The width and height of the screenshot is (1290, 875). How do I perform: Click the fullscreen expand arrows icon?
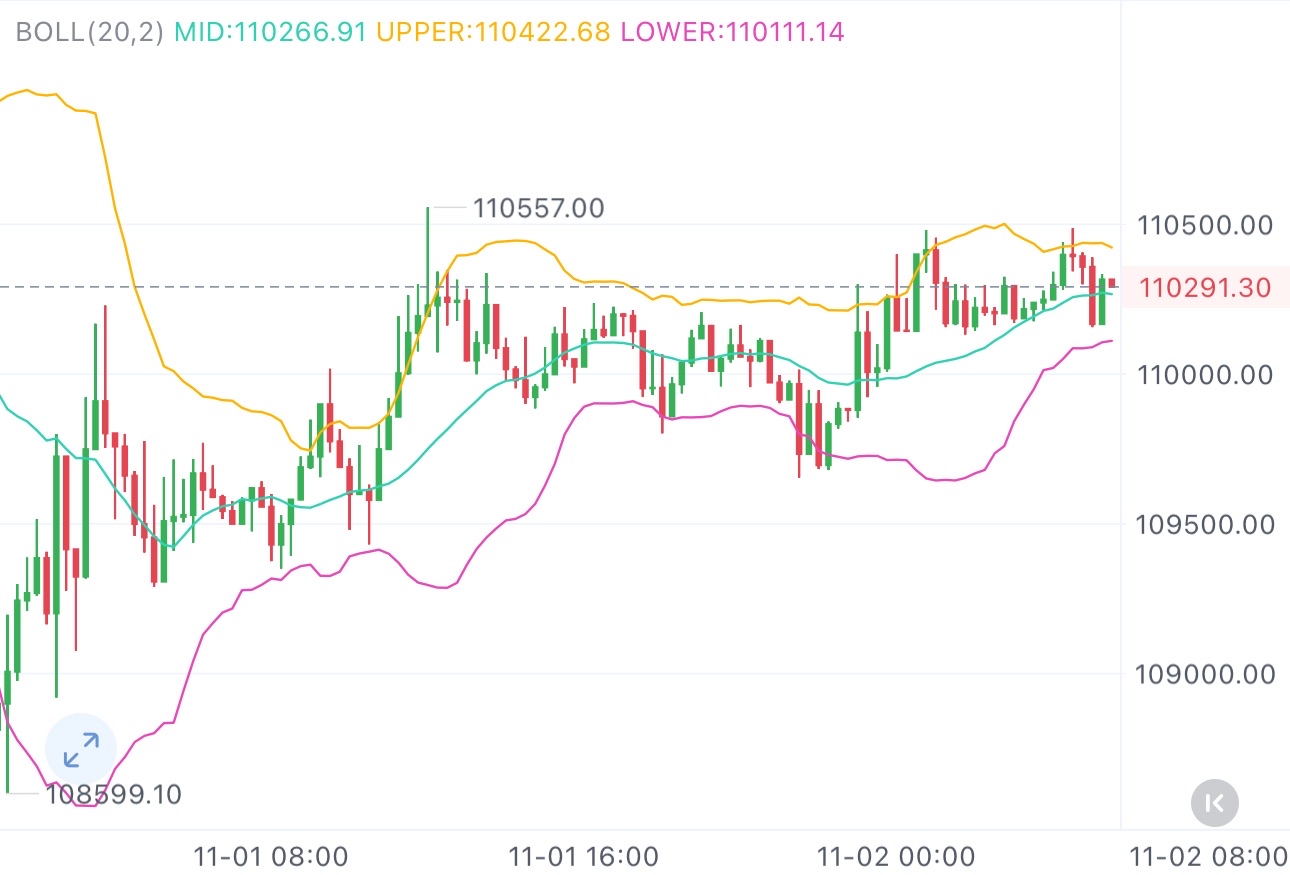[81, 749]
